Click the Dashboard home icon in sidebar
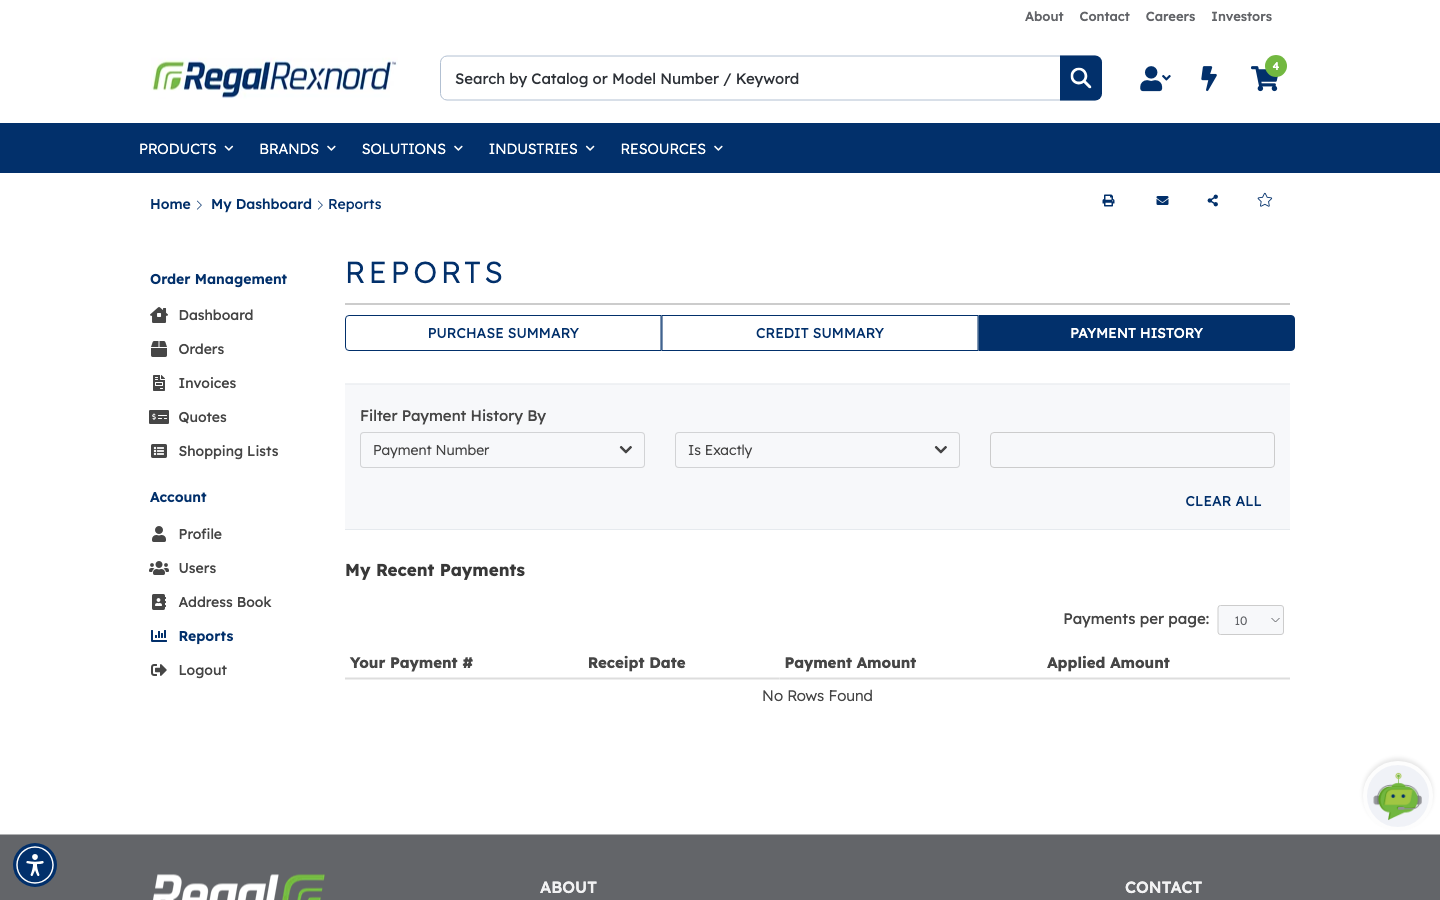 click(x=159, y=315)
